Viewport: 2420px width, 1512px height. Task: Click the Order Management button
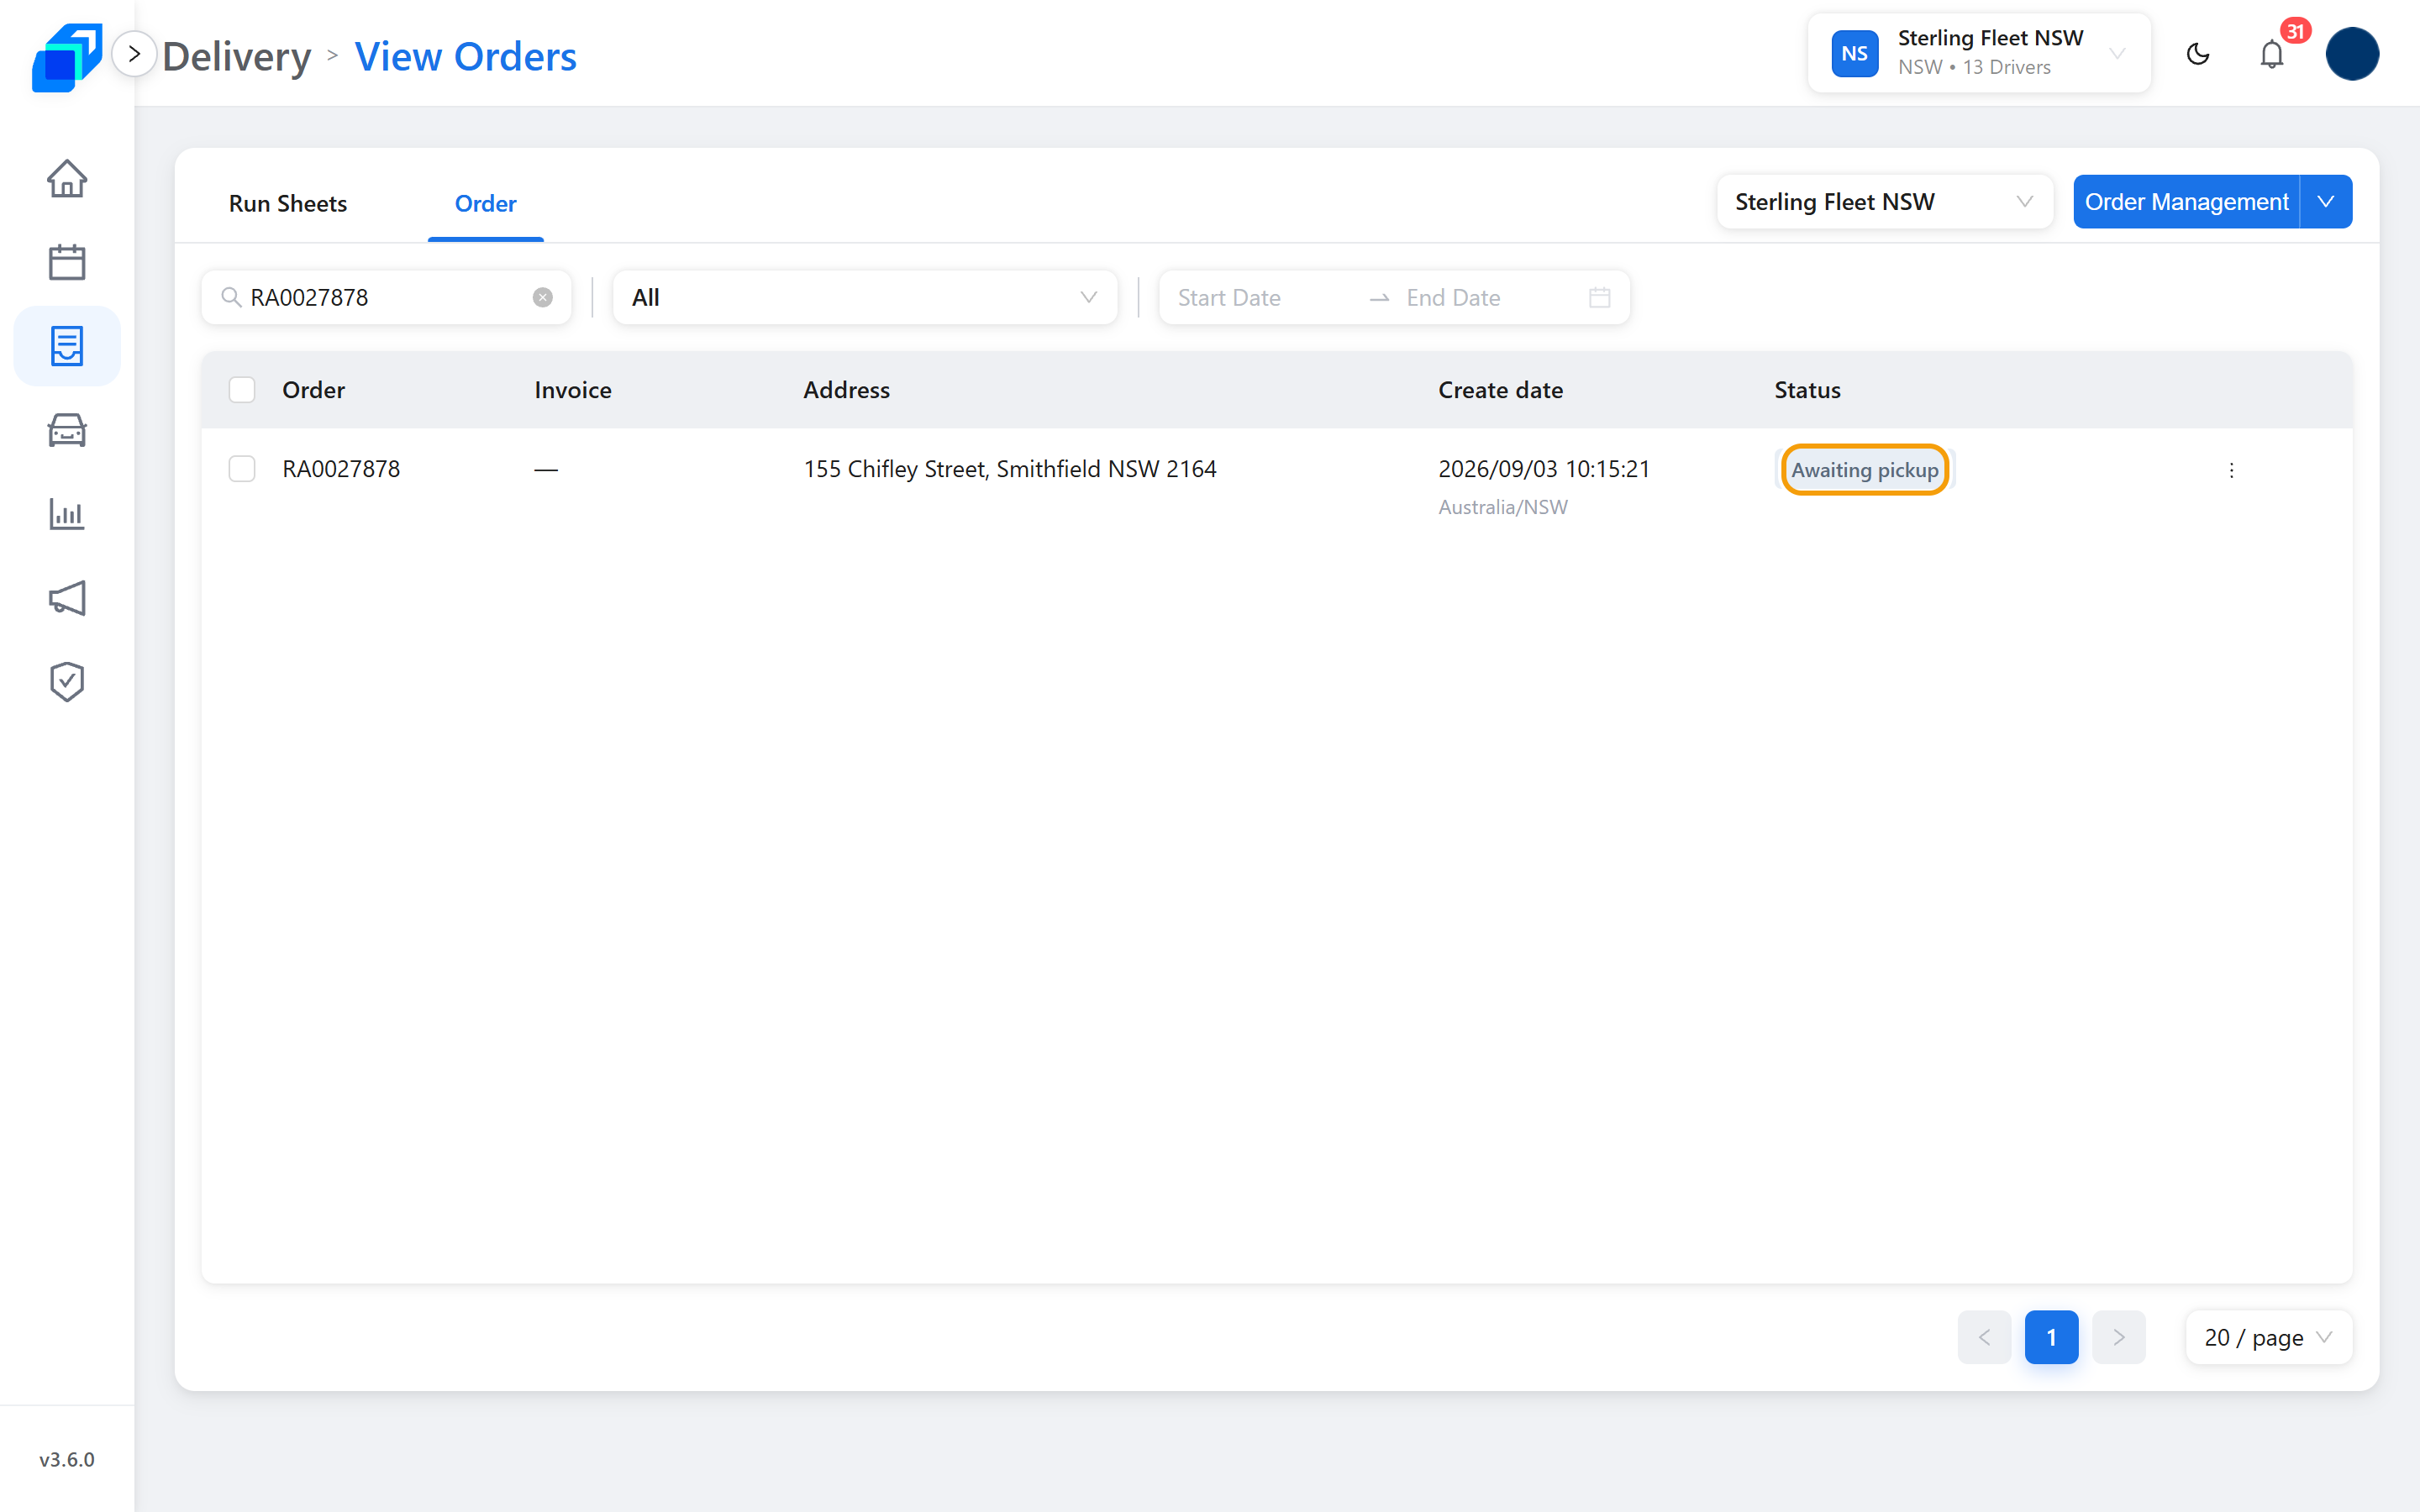[x=2186, y=202]
